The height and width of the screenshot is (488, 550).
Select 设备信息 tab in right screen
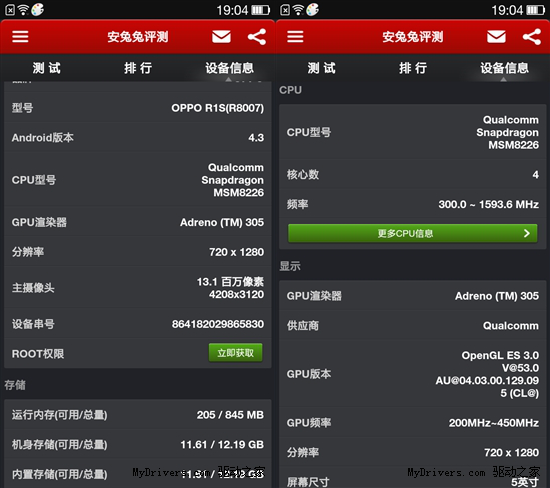(x=504, y=68)
